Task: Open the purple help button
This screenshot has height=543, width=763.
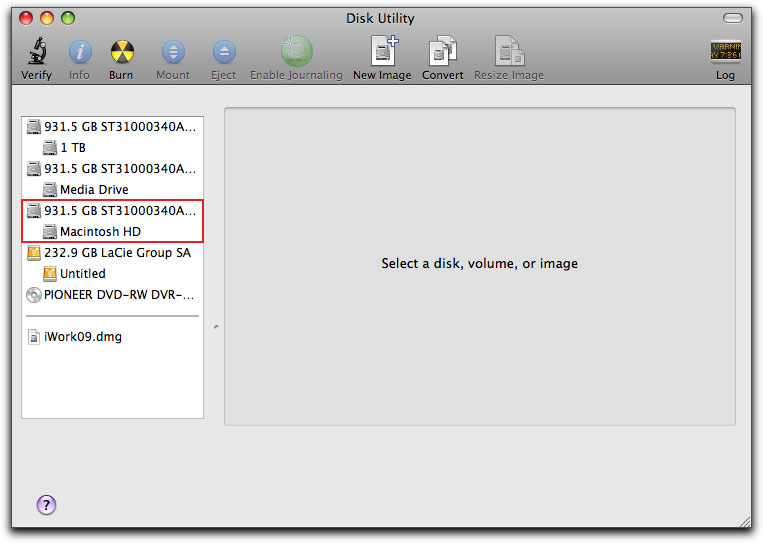Action: click(46, 505)
